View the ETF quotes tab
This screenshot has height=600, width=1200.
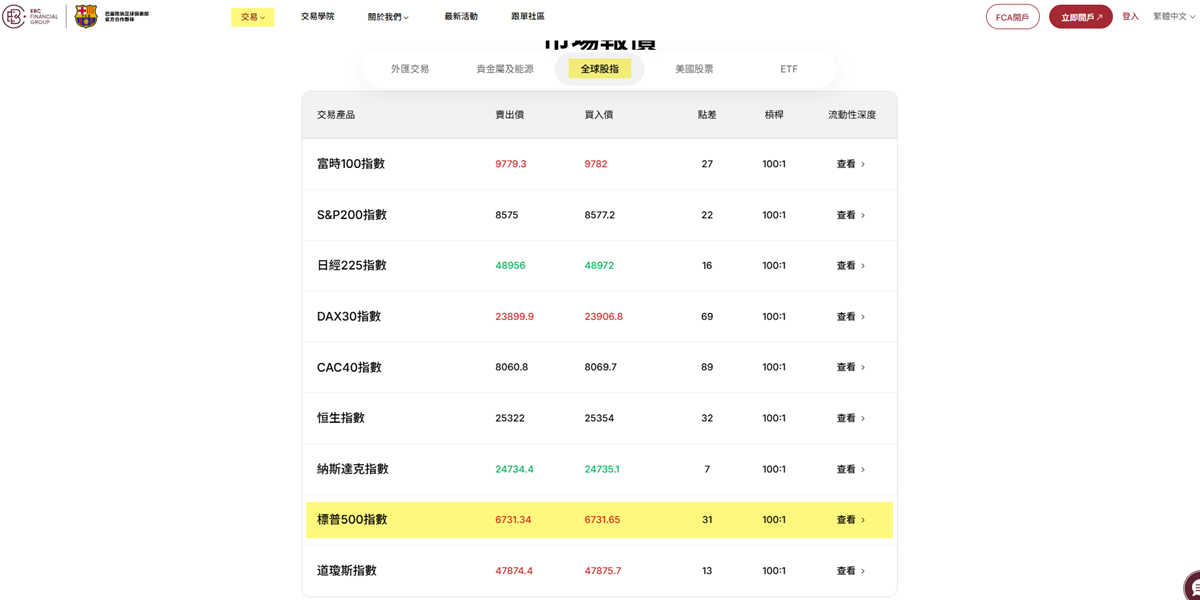pyautogui.click(x=788, y=69)
